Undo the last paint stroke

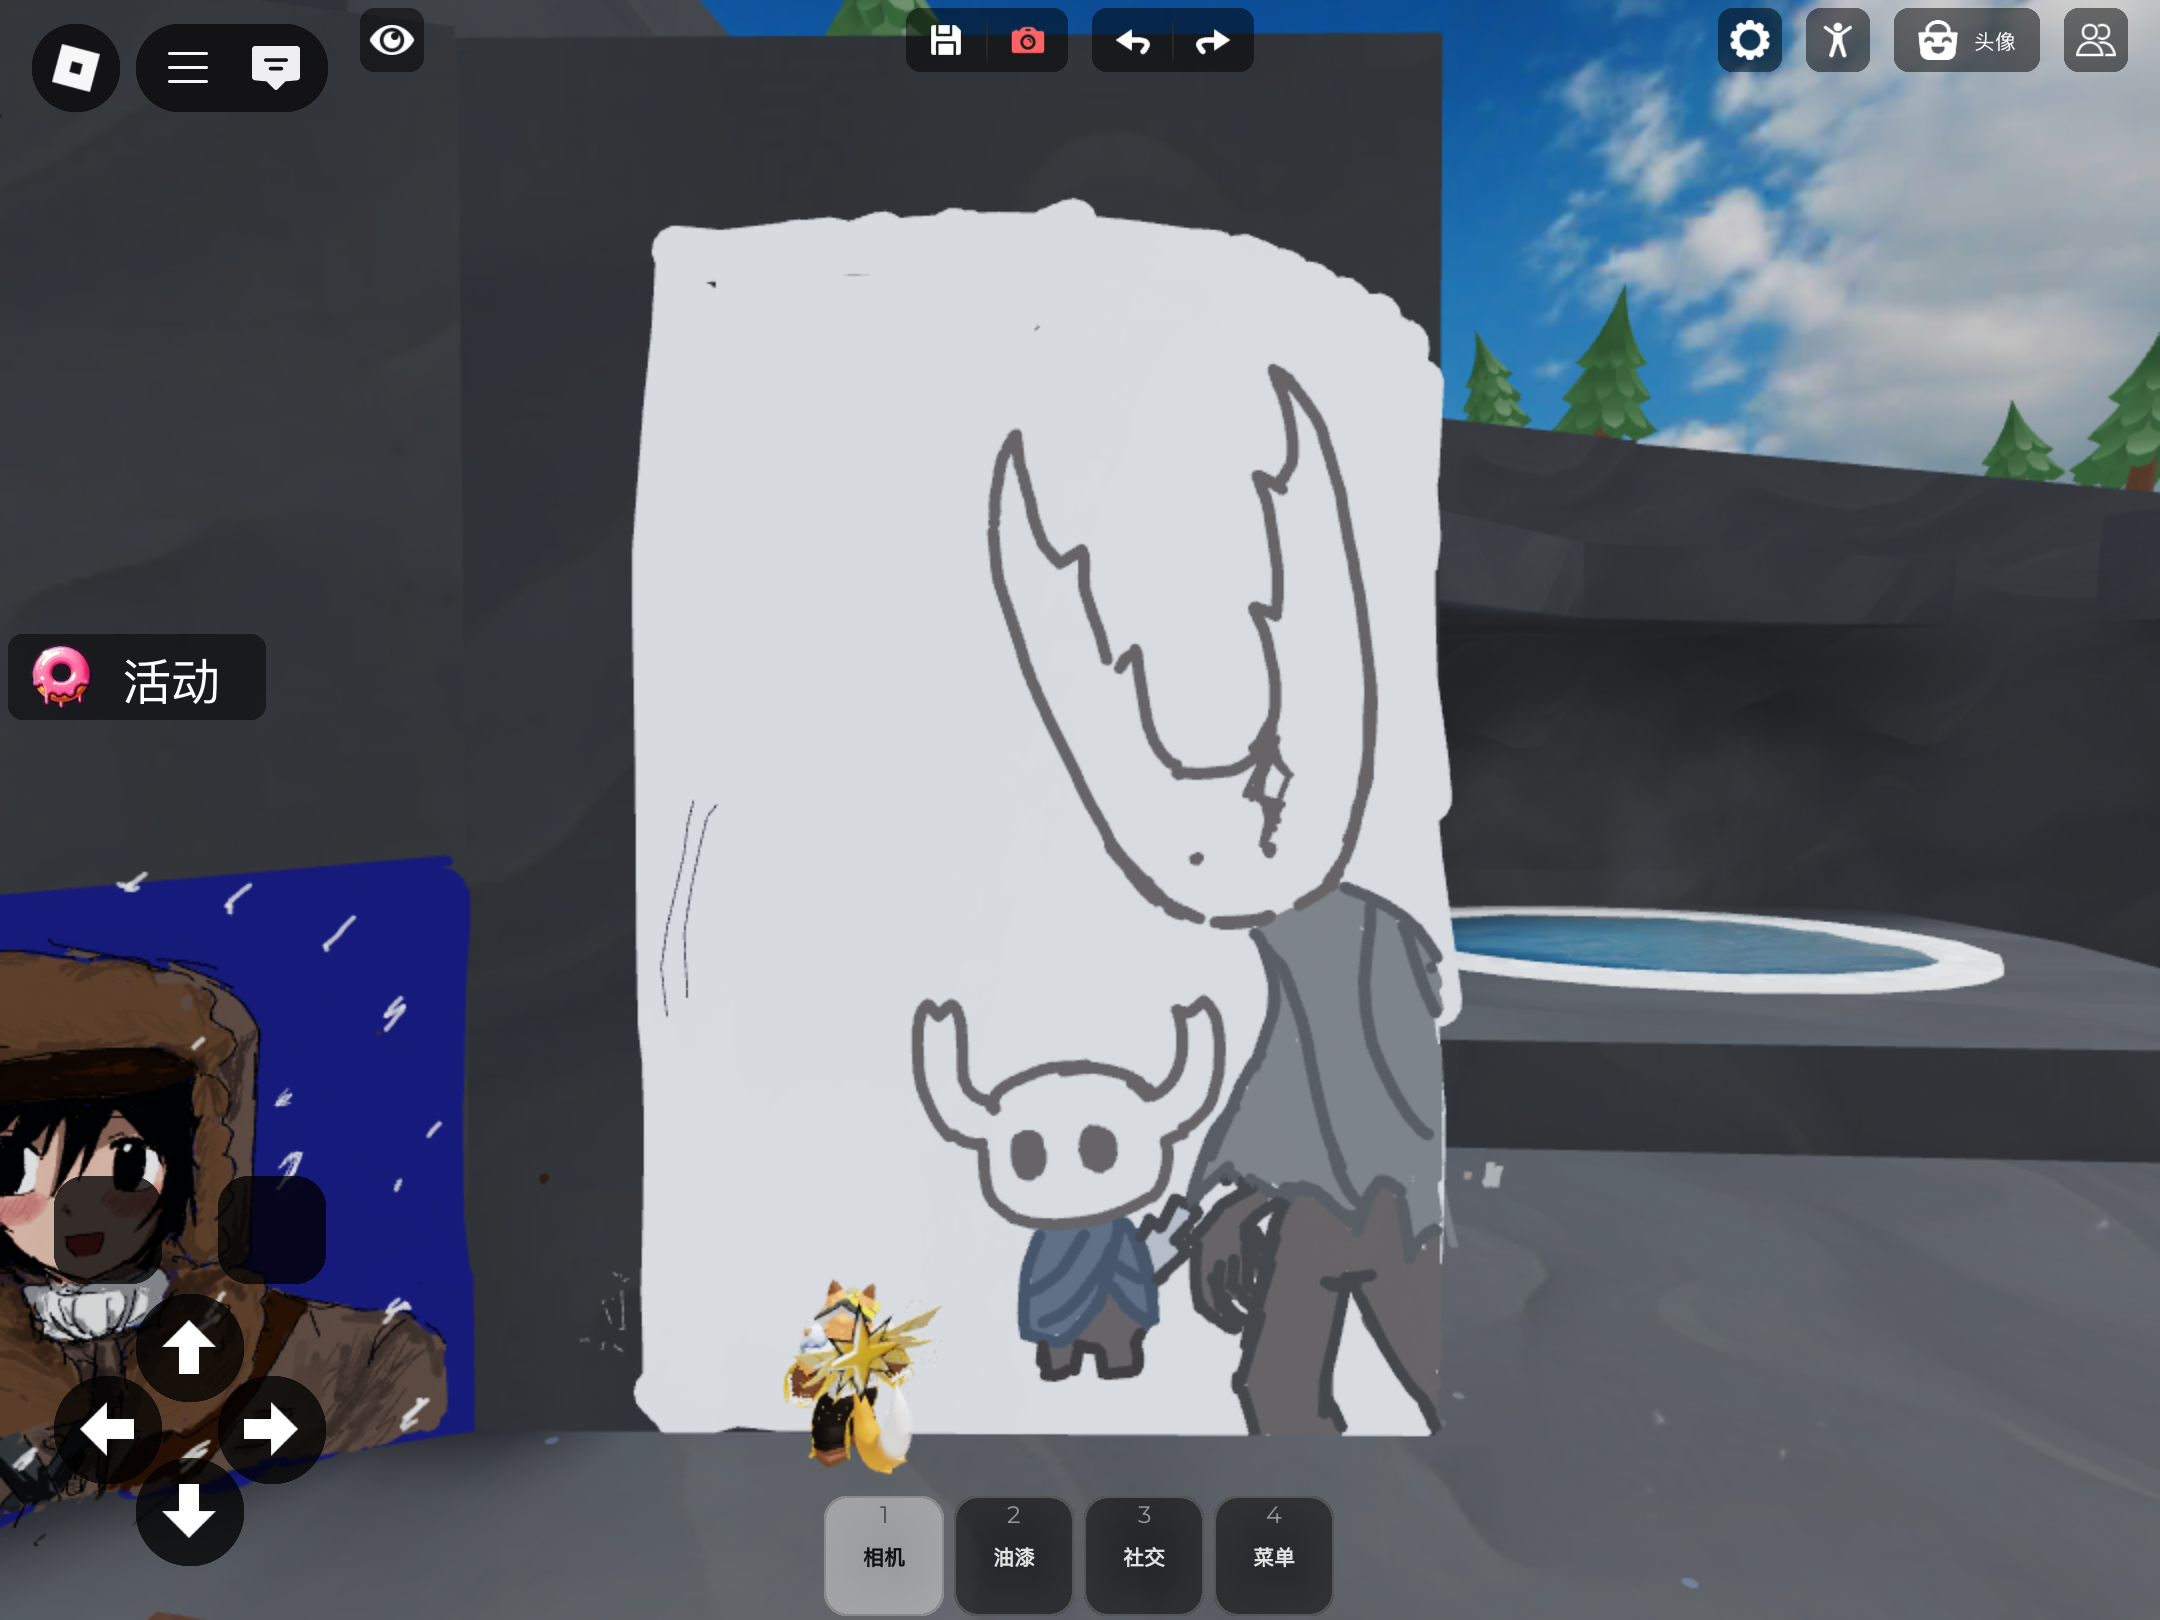pyautogui.click(x=1133, y=41)
